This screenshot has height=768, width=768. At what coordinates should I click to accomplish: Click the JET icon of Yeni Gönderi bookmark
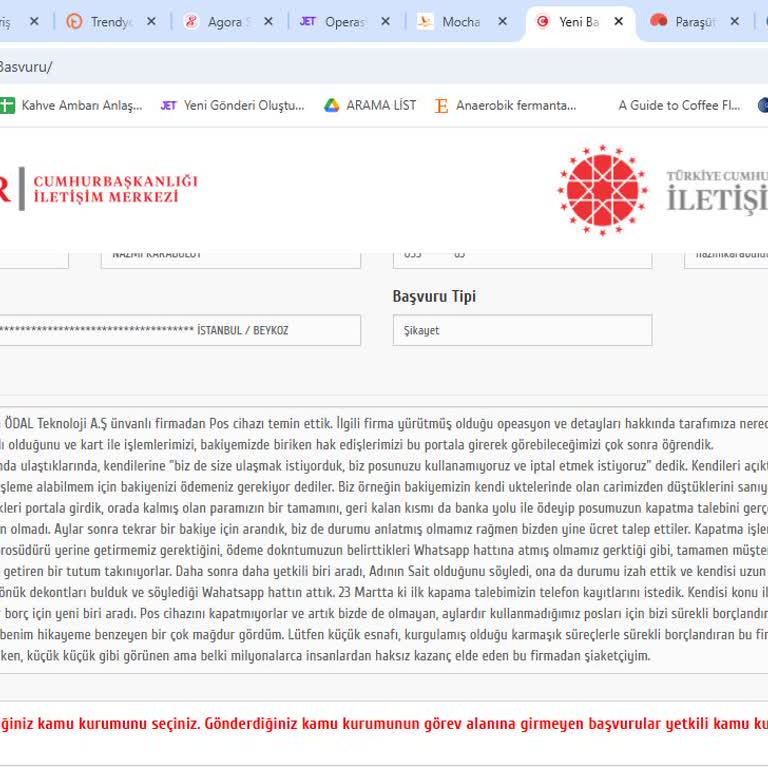click(168, 105)
